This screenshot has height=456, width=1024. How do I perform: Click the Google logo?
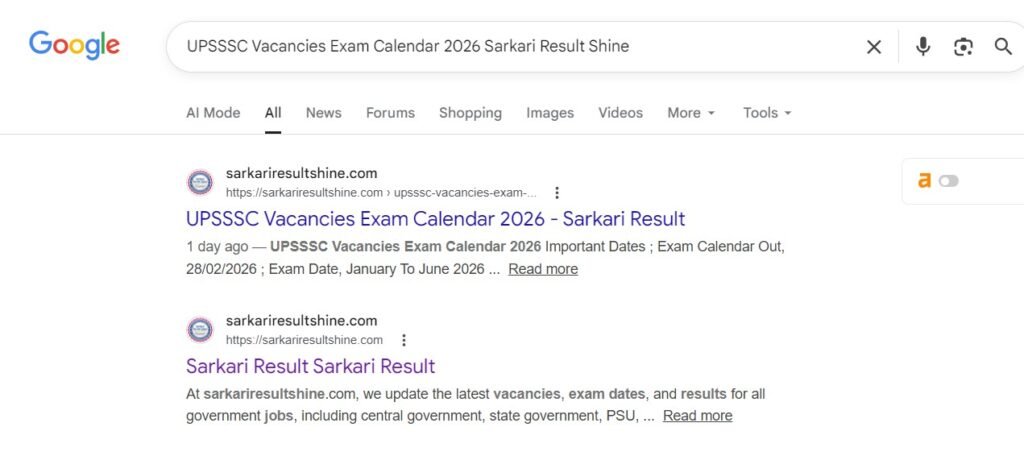pos(74,45)
